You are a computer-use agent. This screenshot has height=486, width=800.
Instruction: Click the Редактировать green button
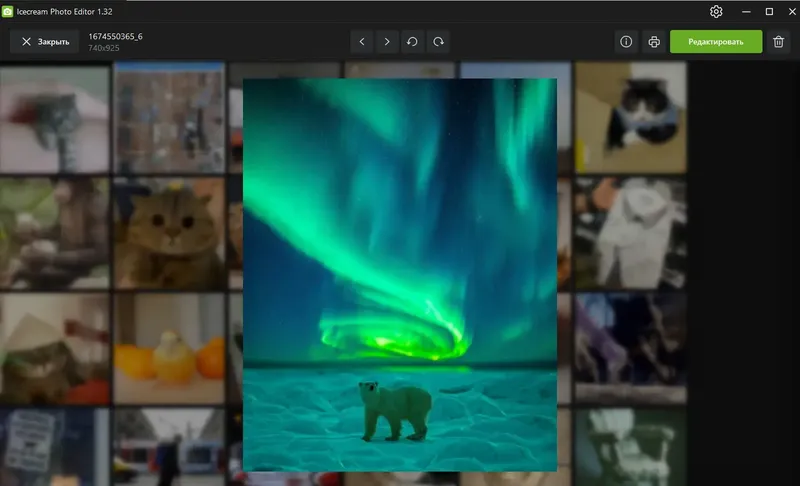pos(716,42)
